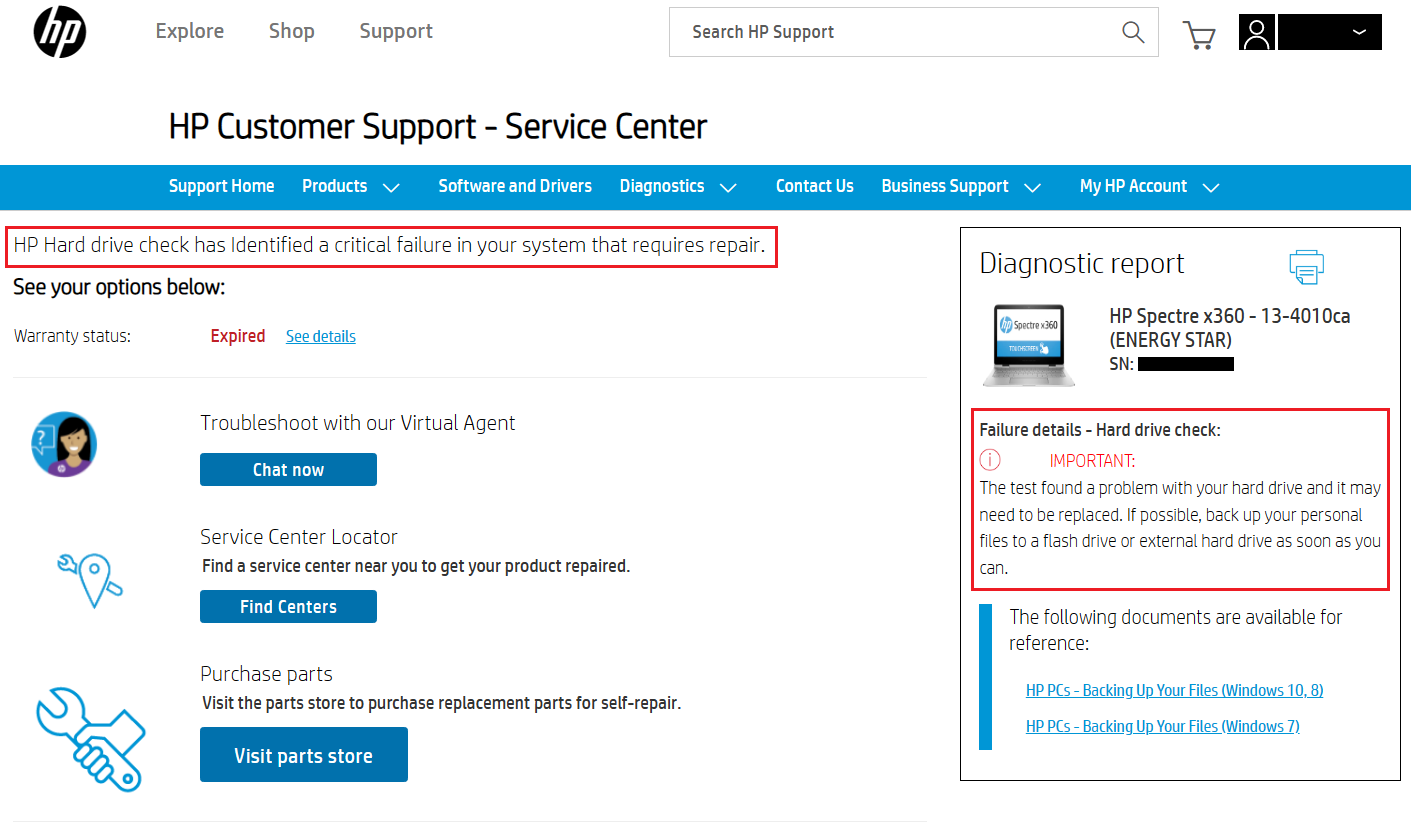
Task: Click the Virtual Agent avatar icon
Action: (x=63, y=445)
